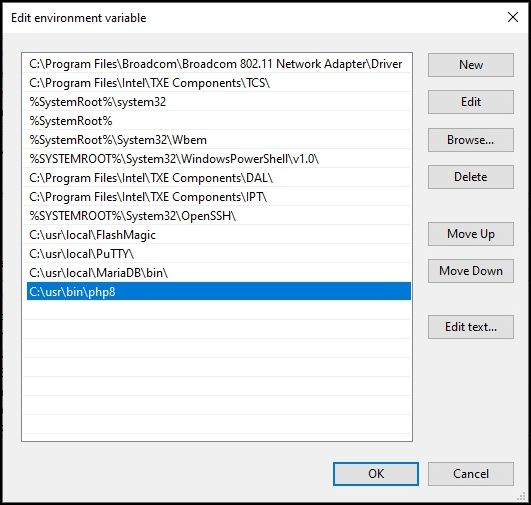Screen dimensions: 531x505
Task: Select the plain %SystemRoot% entry
Action: pos(219,121)
